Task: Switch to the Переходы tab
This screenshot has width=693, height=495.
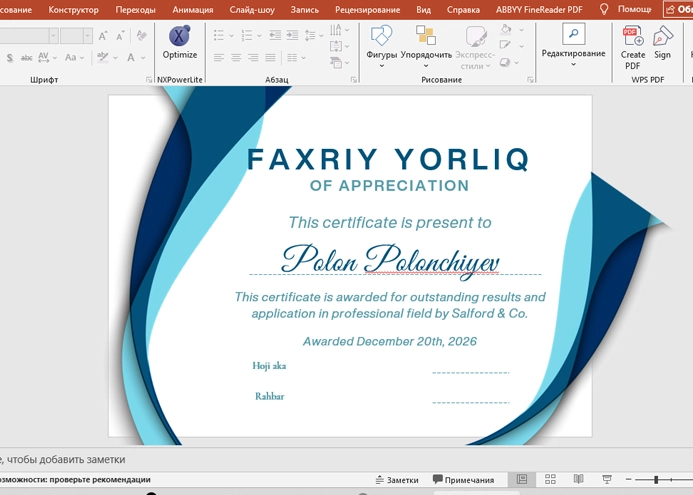Action: (x=135, y=9)
